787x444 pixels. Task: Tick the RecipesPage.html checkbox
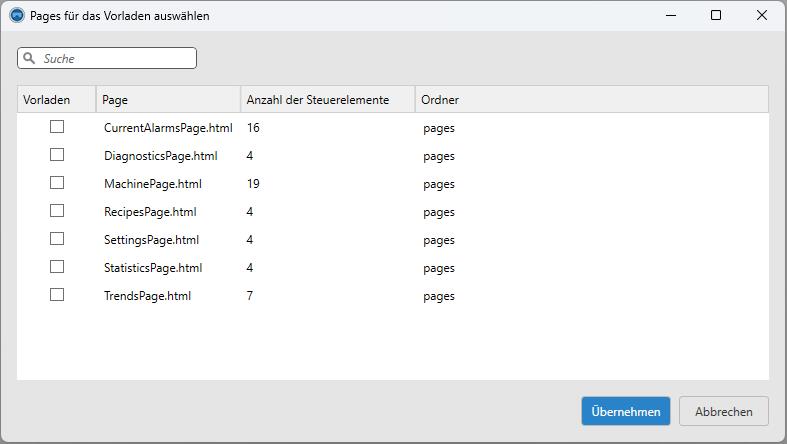(x=57, y=211)
